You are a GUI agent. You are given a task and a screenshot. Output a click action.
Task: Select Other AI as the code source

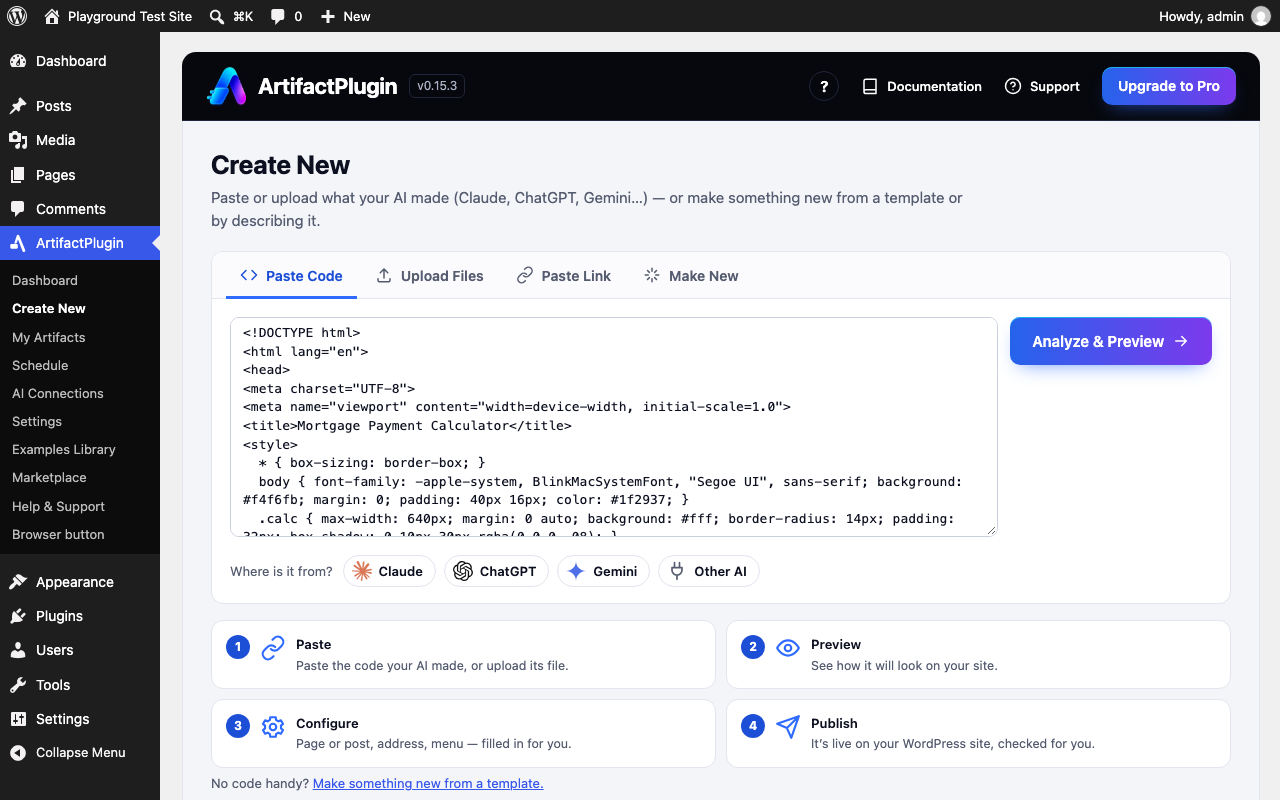tap(709, 571)
